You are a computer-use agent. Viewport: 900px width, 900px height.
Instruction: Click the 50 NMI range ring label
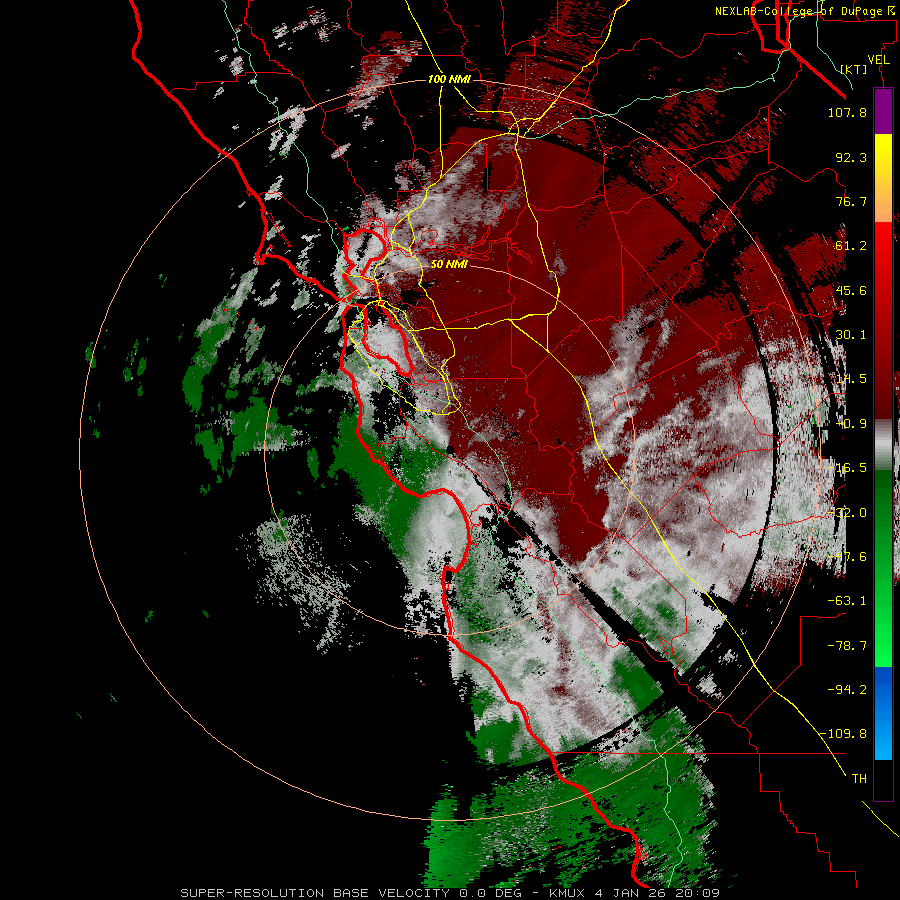[449, 264]
